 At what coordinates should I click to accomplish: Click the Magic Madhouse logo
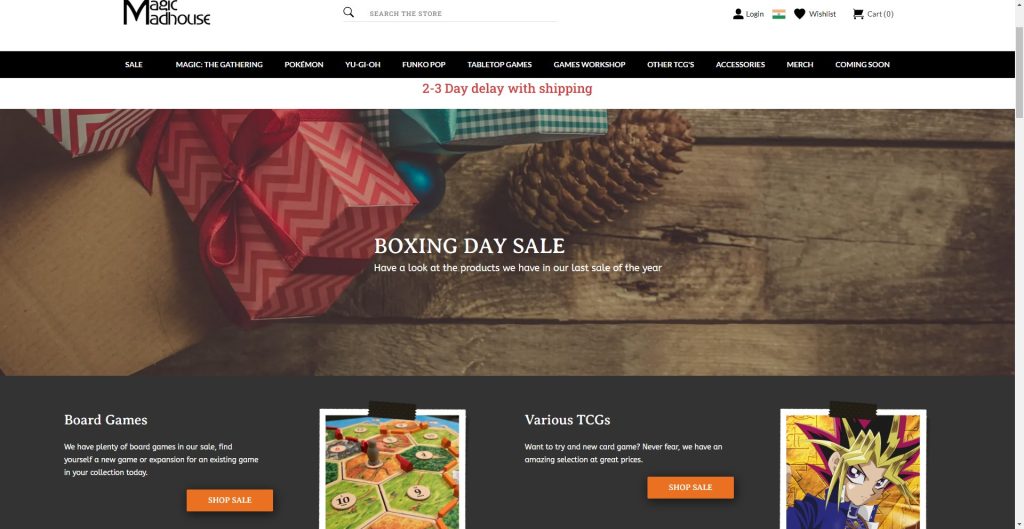(x=167, y=12)
